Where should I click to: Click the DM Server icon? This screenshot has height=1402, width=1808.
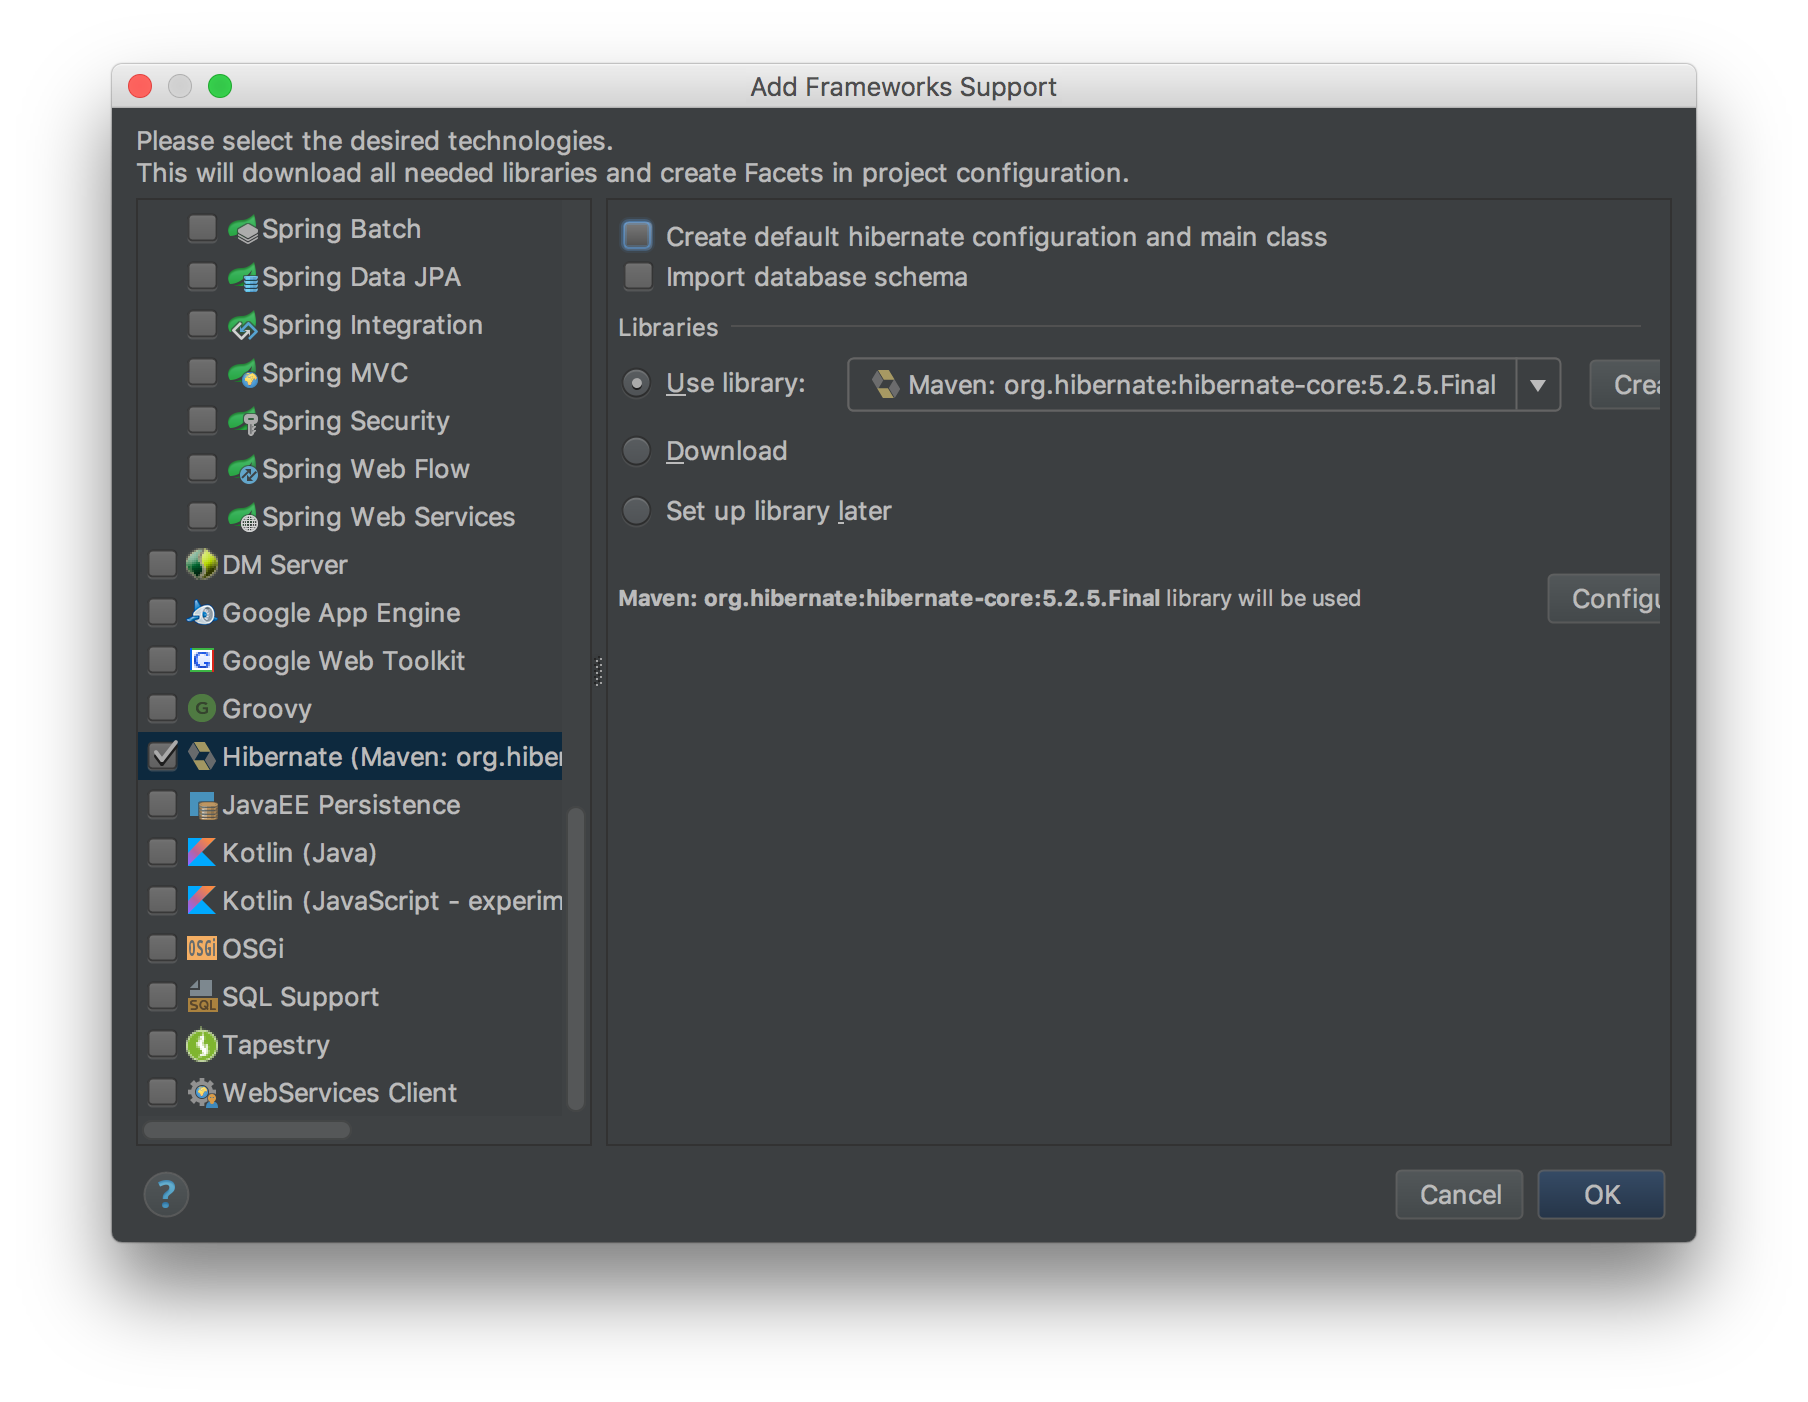[x=202, y=565]
